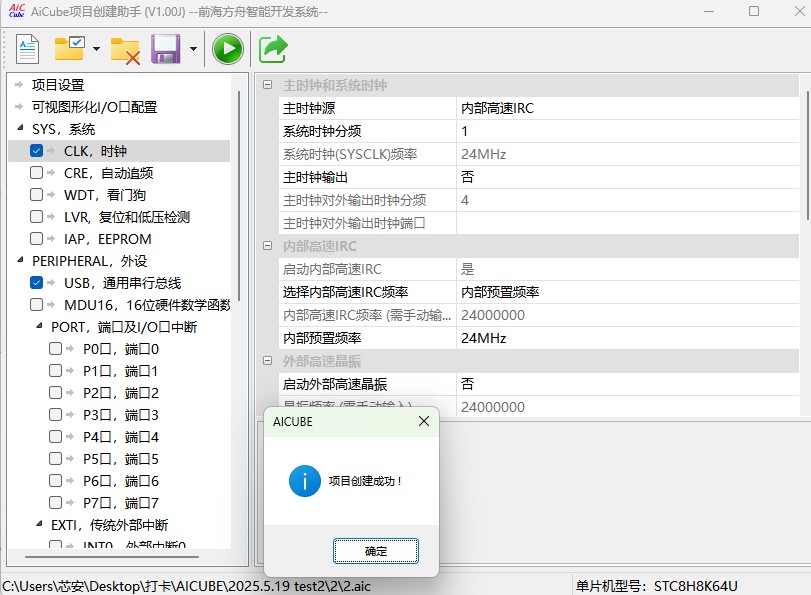Click the close project folder icon
Screen dimensions: 811x595
point(125,51)
